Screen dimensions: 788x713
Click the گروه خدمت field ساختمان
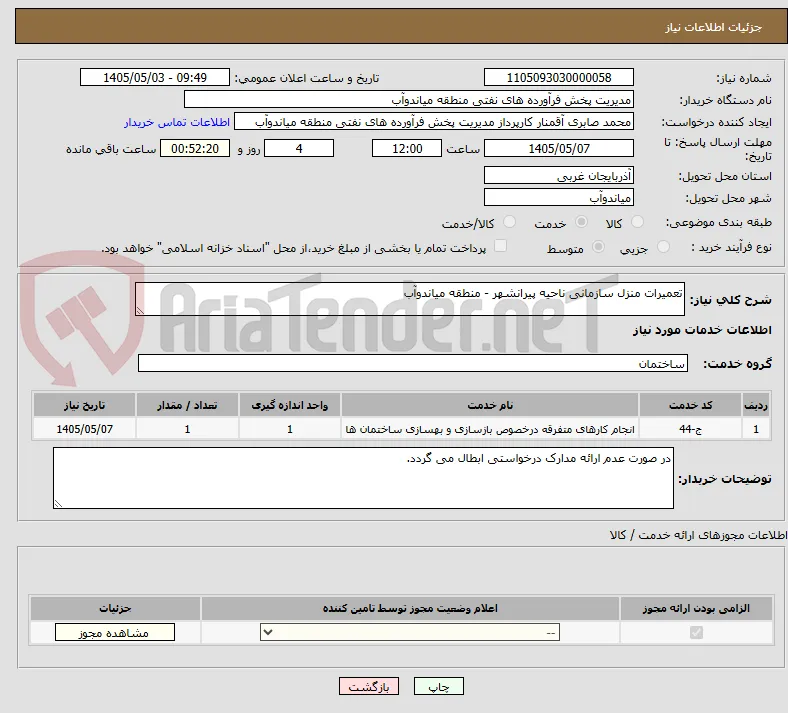[413, 363]
